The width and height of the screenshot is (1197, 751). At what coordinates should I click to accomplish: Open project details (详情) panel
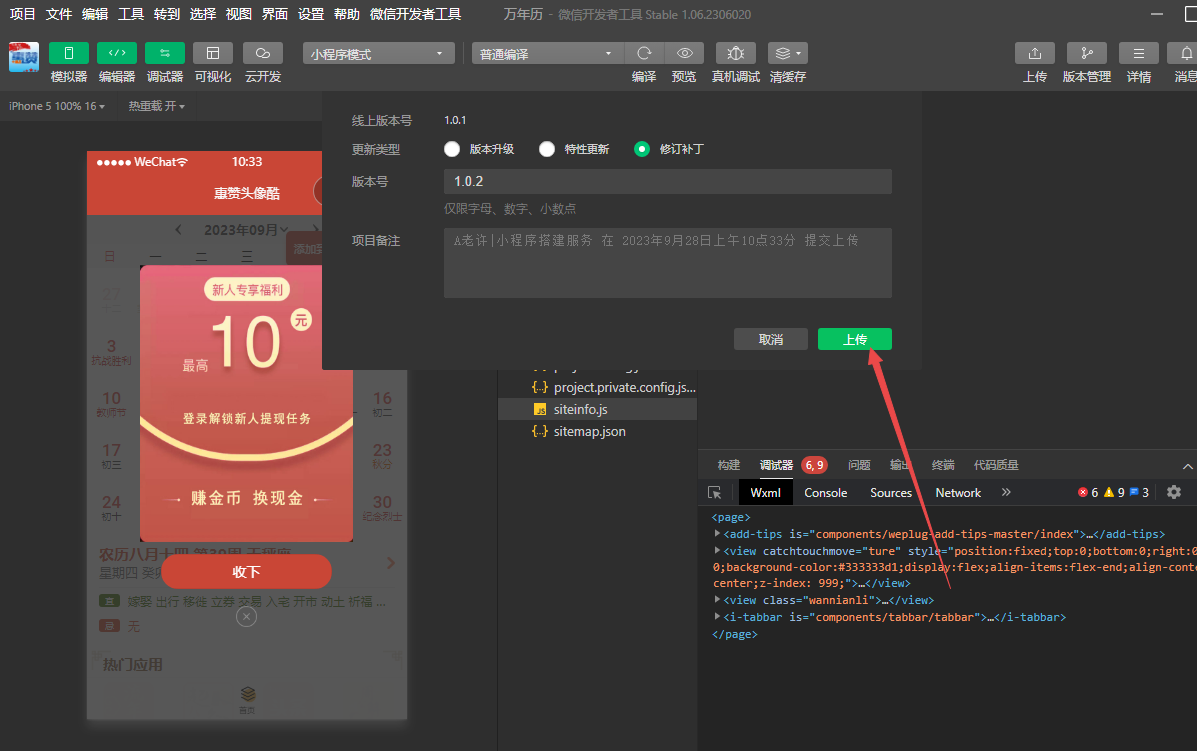(x=1139, y=53)
